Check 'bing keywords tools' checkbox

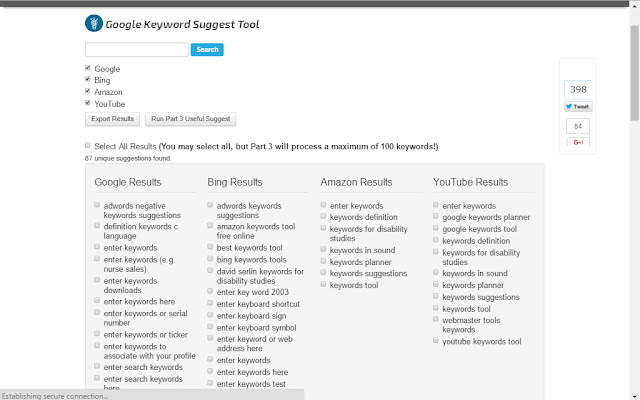[x=210, y=258]
